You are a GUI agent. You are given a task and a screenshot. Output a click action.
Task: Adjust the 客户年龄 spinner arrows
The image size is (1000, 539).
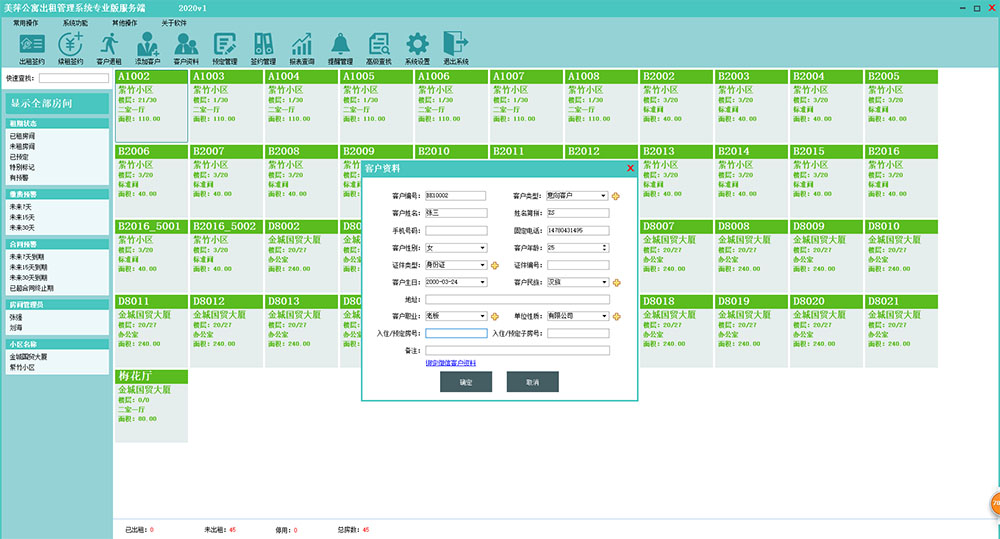(605, 248)
